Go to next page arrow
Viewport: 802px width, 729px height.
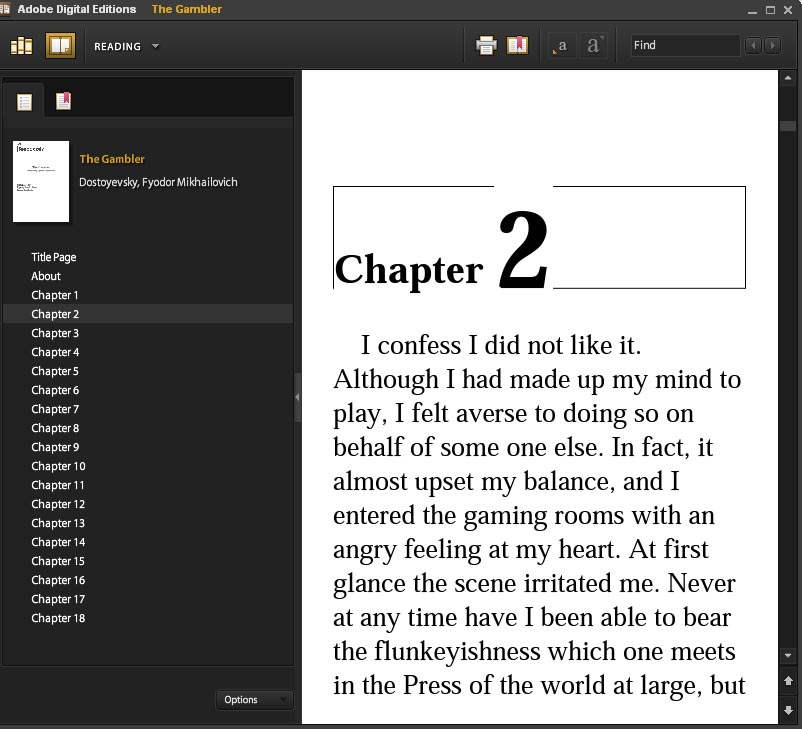tap(788, 710)
